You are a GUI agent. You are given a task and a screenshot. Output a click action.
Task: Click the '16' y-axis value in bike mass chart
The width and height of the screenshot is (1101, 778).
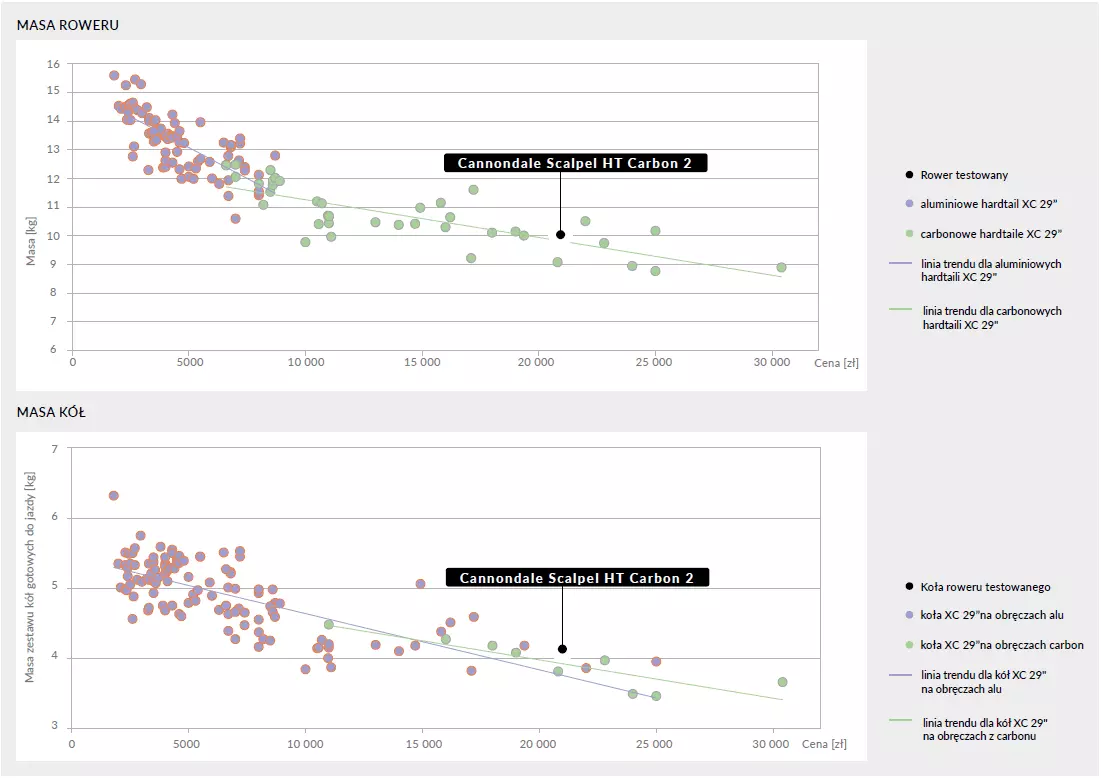tap(53, 64)
